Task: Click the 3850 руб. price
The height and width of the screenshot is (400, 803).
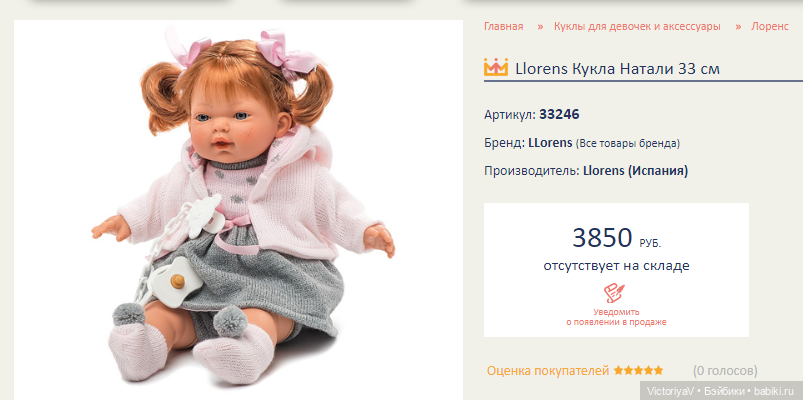Action: 616,238
